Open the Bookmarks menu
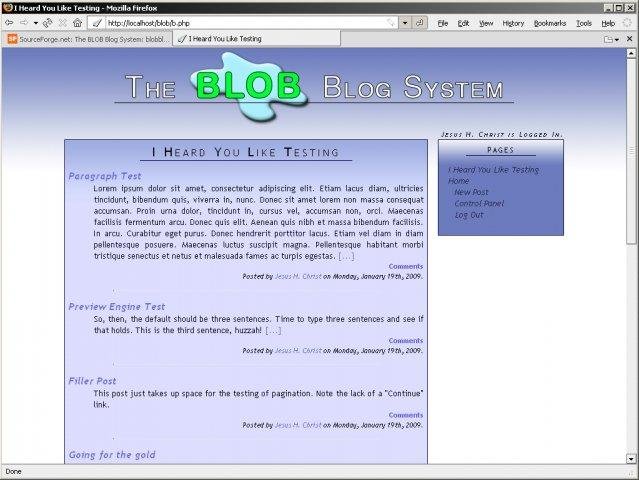Image resolution: width=639 pixels, height=480 pixels. [550, 24]
